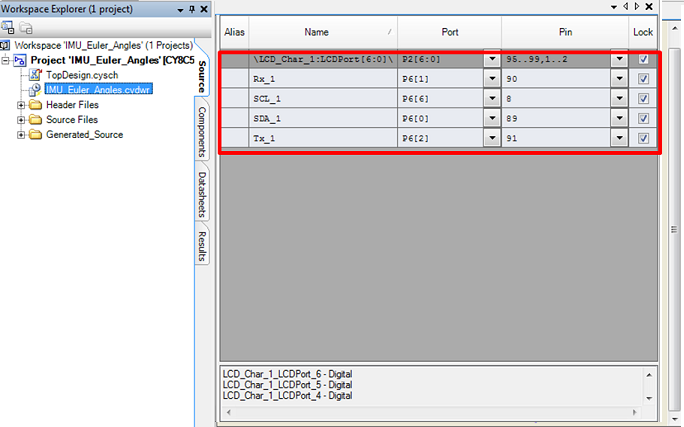Expand the Generated_Source folder
Image resolution: width=684 pixels, height=427 pixels.
pos(21,134)
